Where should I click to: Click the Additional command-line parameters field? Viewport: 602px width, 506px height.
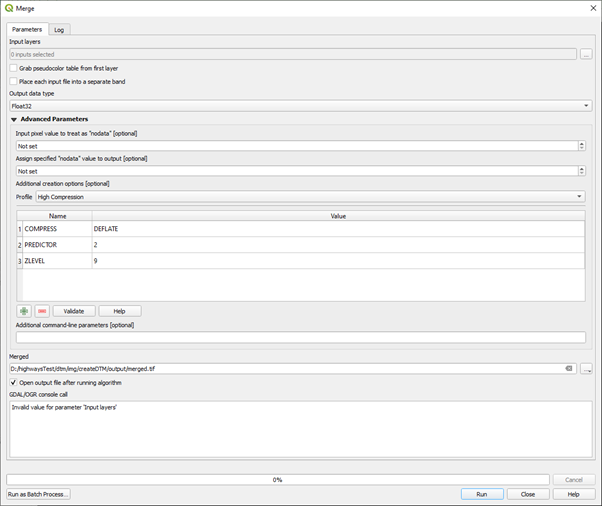[300, 337]
